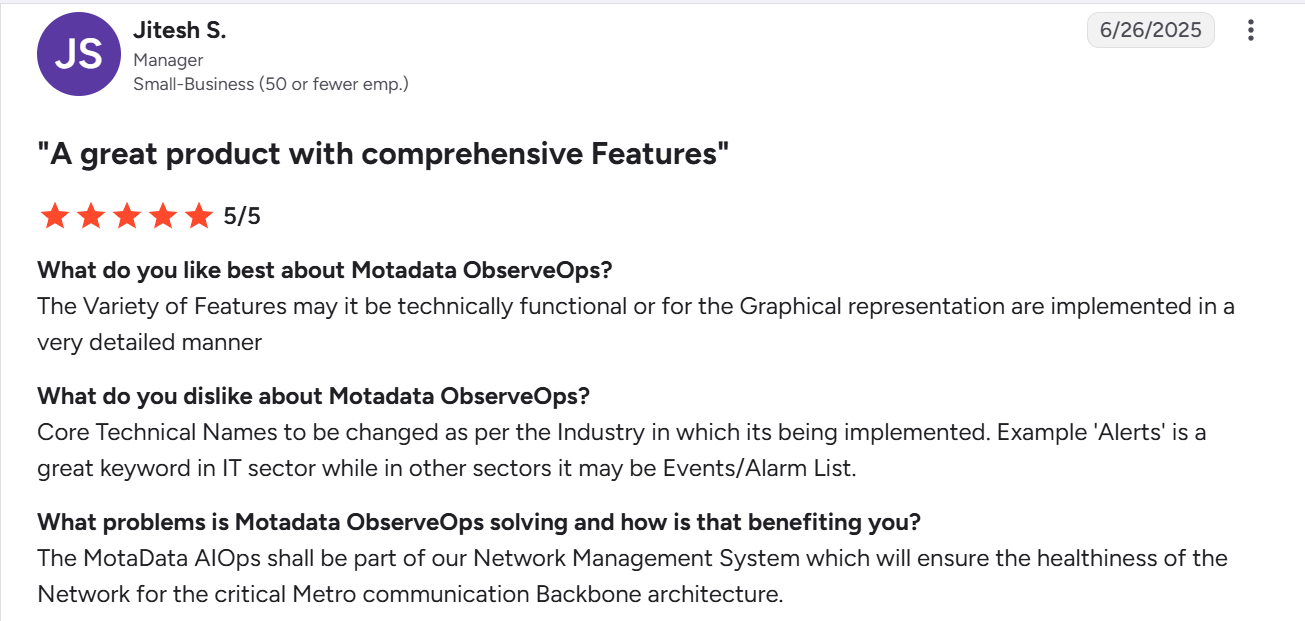
Task: Select the third rating star
Action: pos(127,216)
